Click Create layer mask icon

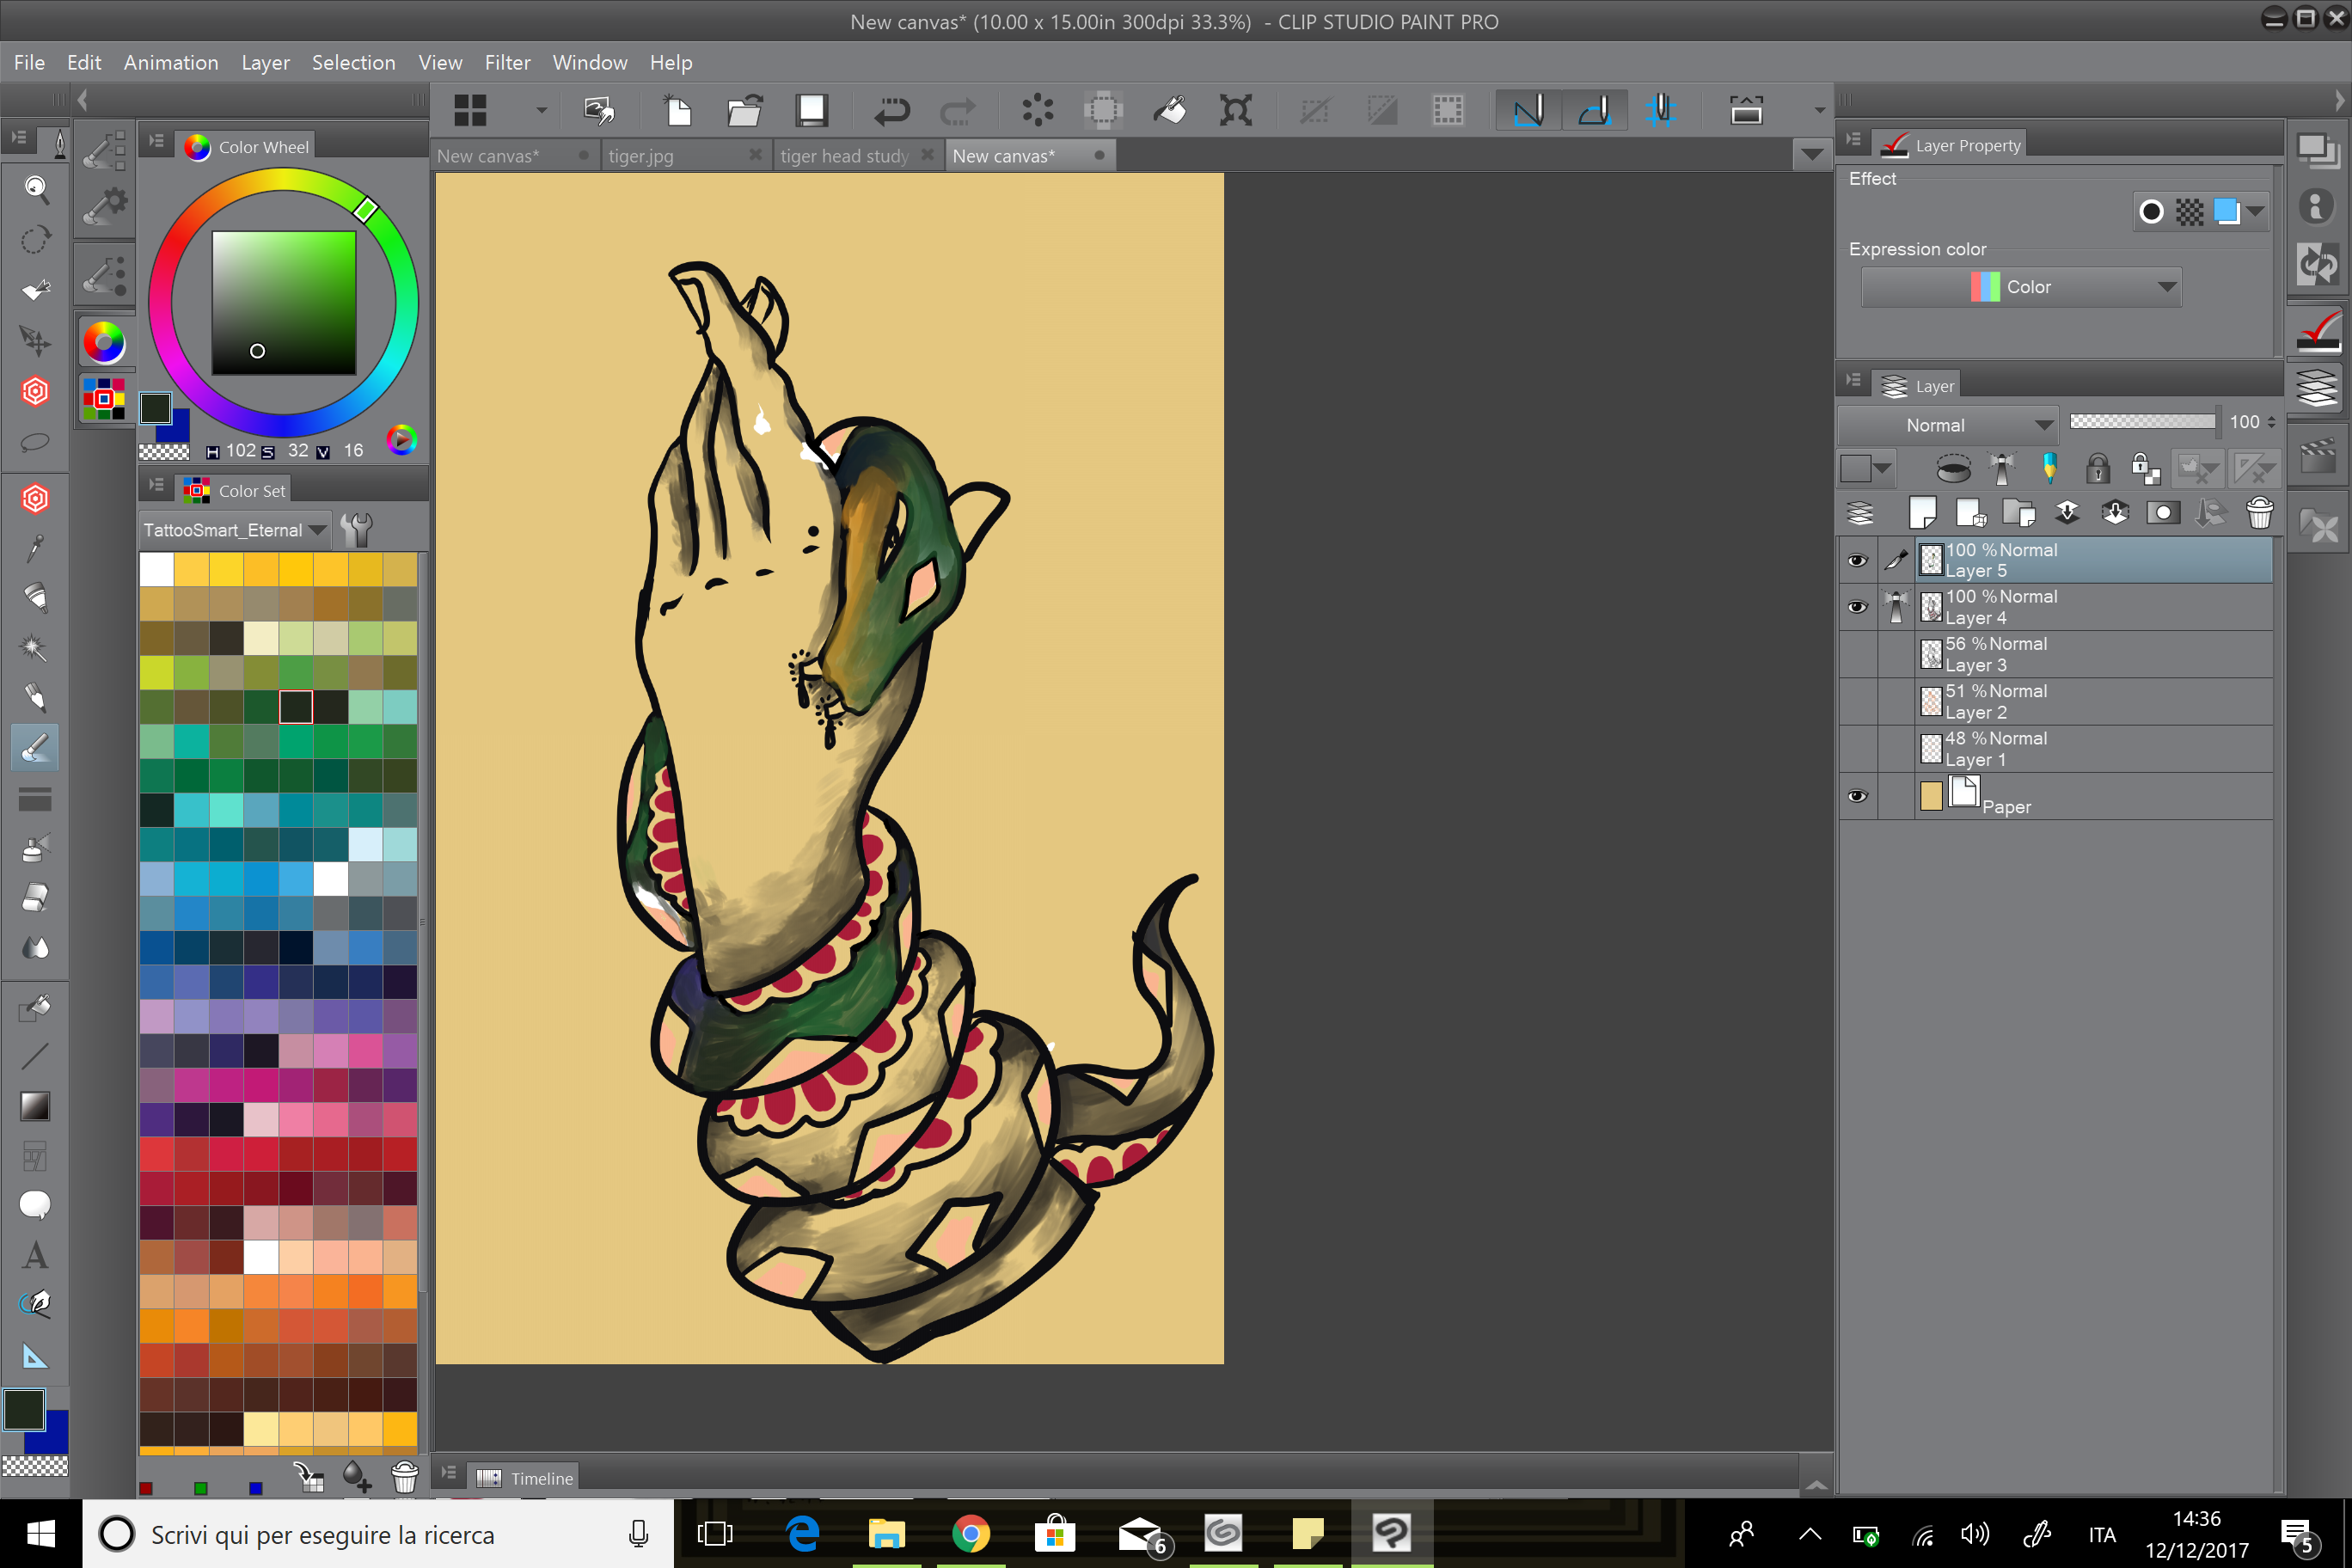[2163, 513]
